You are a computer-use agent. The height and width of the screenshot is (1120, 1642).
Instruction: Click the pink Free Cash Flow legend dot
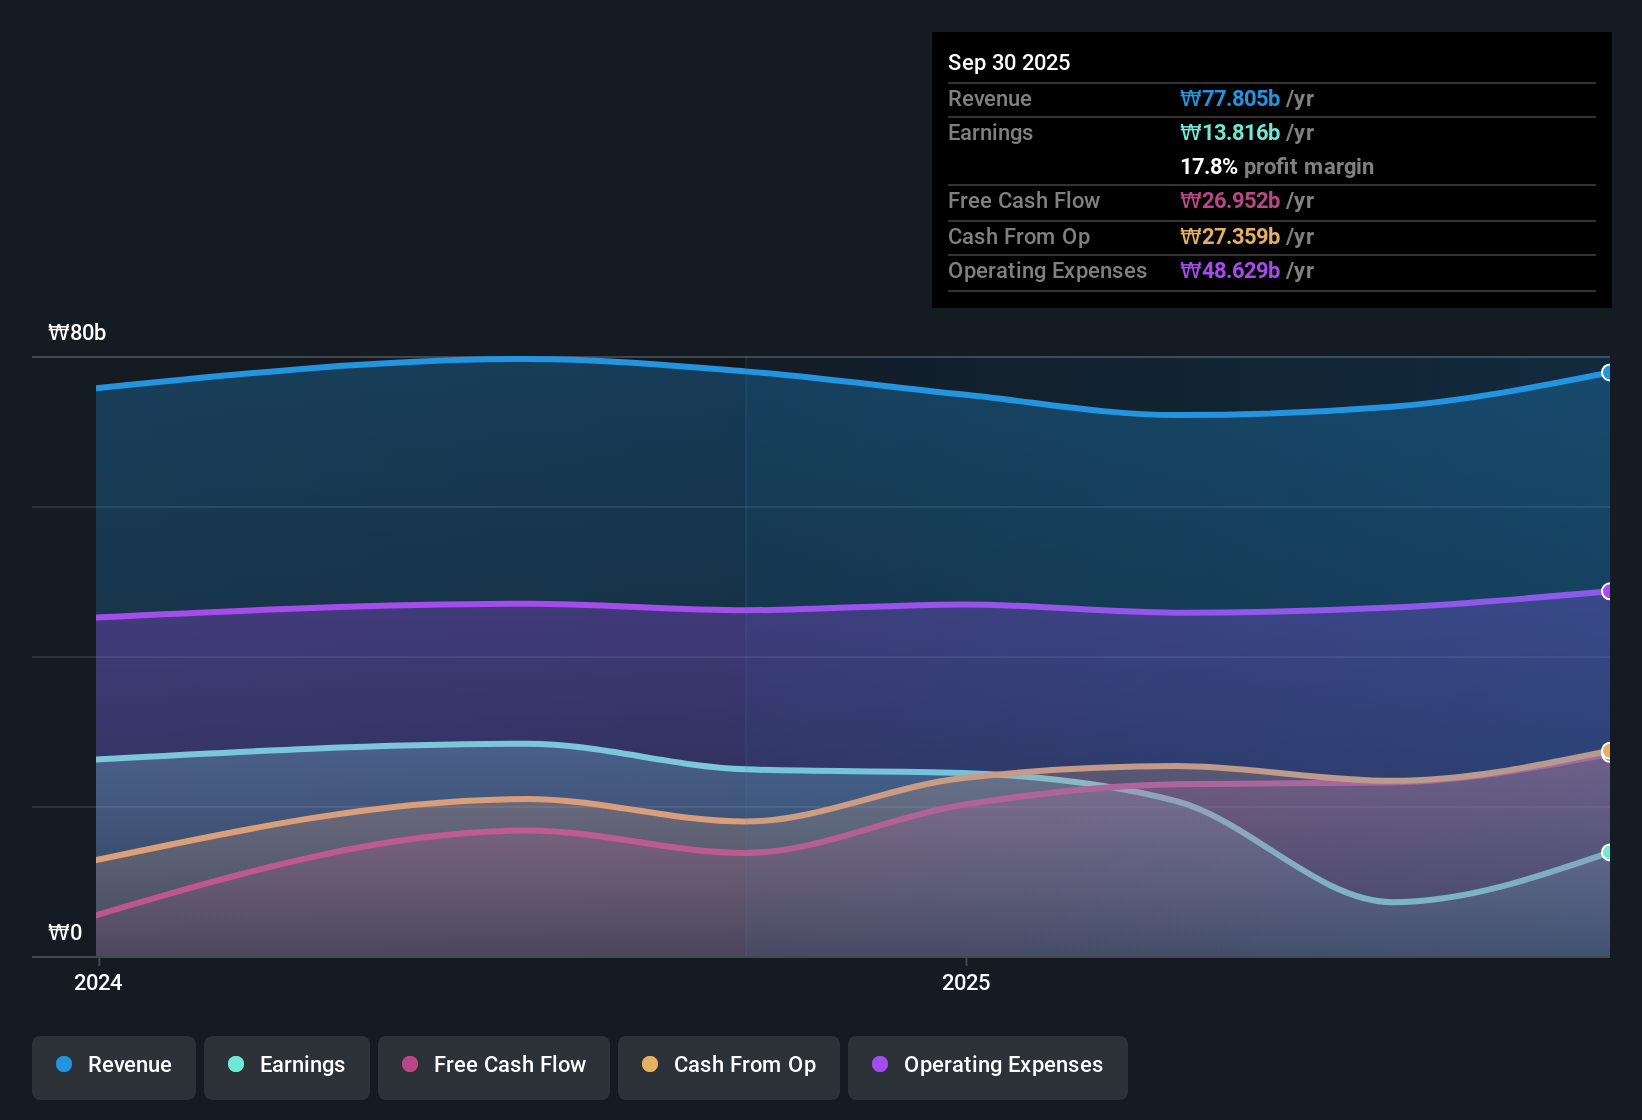click(409, 1065)
